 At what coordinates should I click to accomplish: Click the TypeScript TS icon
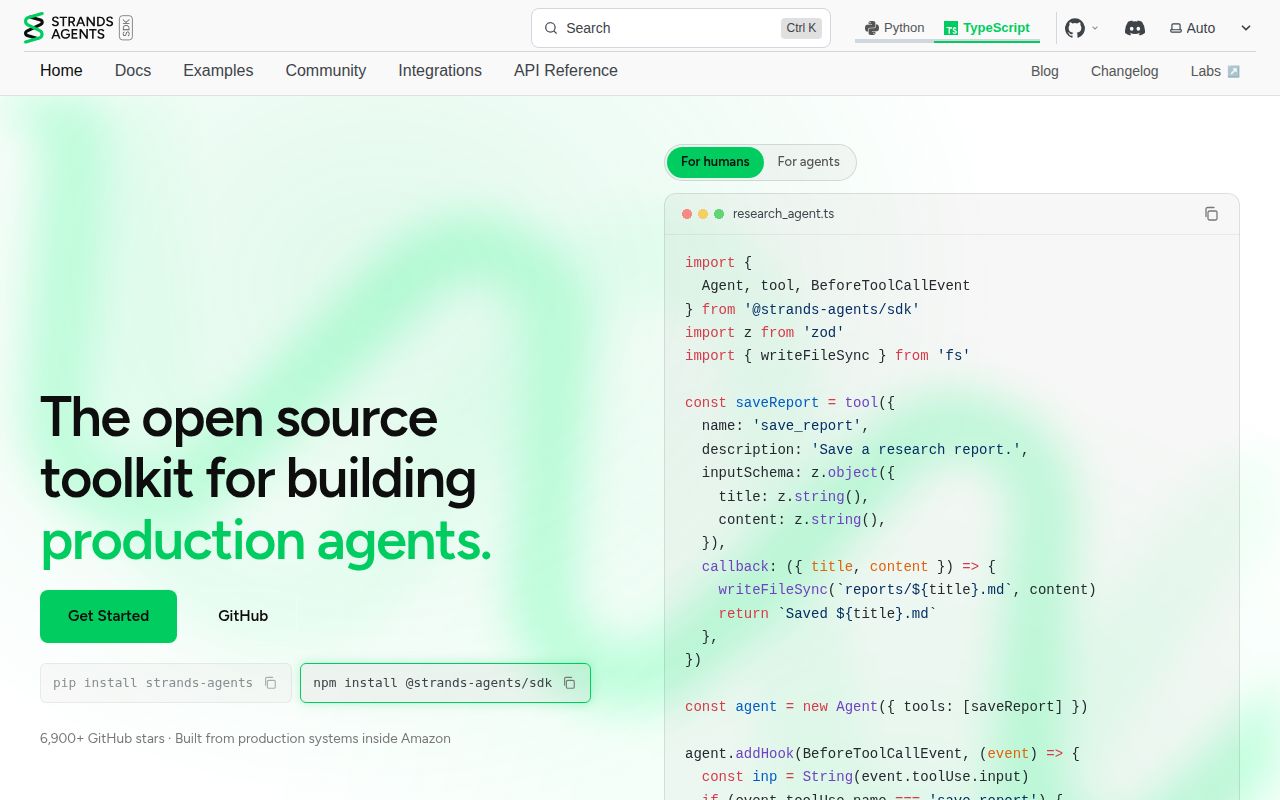(x=951, y=28)
